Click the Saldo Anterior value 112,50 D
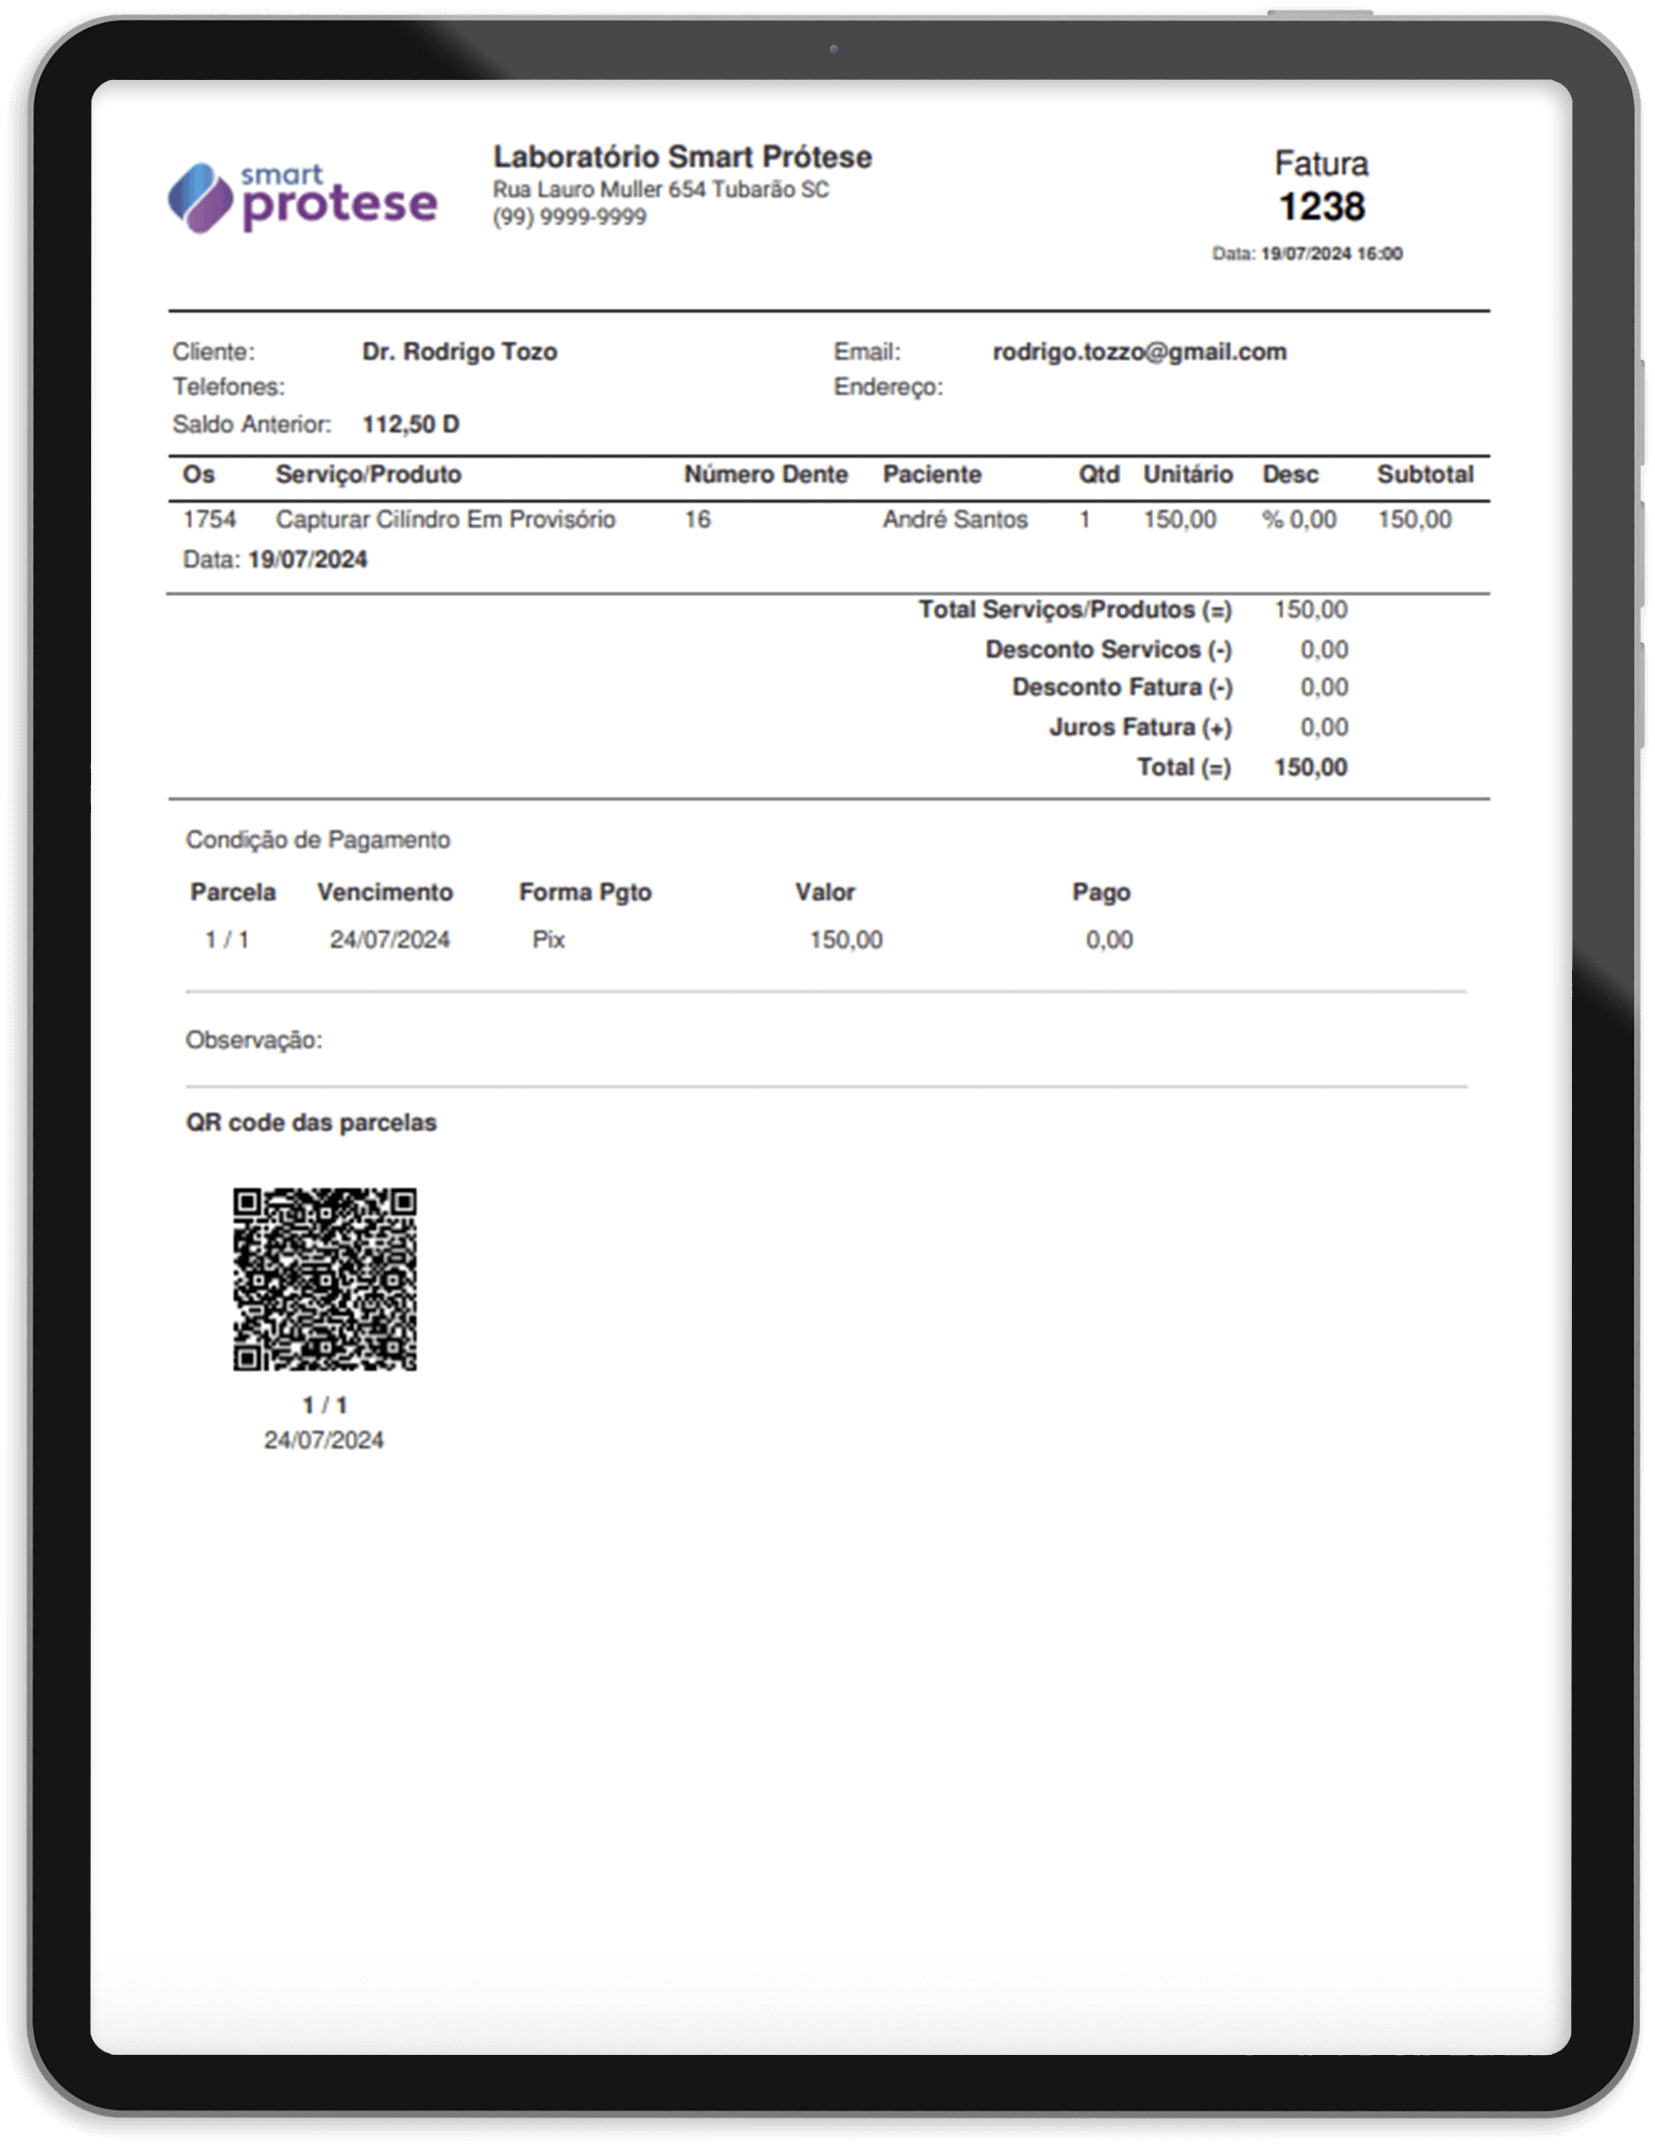This screenshot has width=1655, height=2144. [x=410, y=424]
